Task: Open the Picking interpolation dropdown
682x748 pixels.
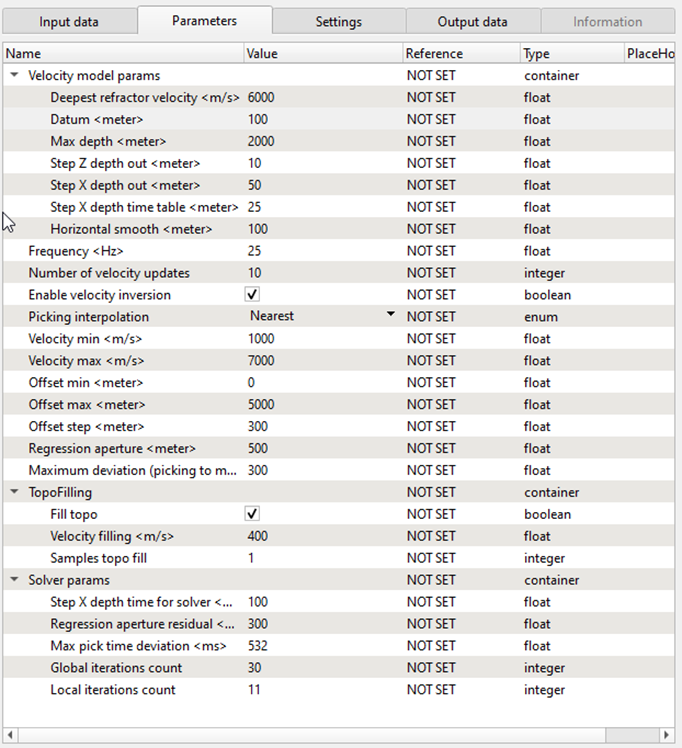Action: pos(390,316)
